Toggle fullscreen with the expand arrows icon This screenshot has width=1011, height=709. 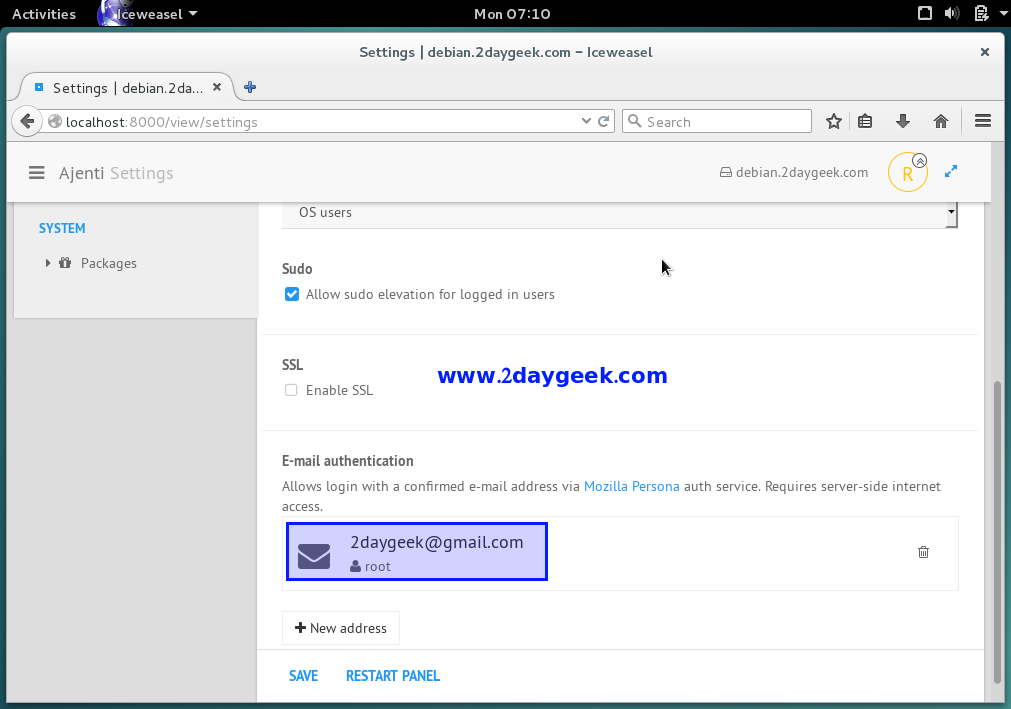click(951, 171)
